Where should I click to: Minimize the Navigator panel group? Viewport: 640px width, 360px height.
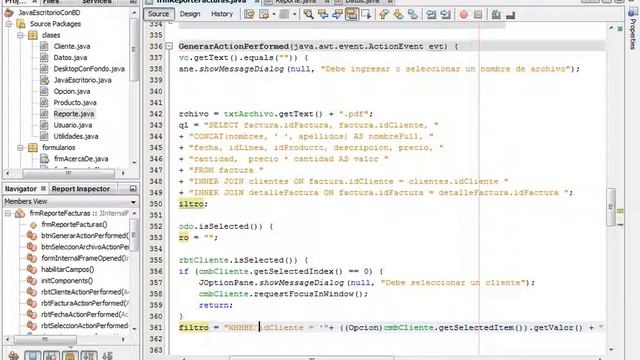[133, 189]
